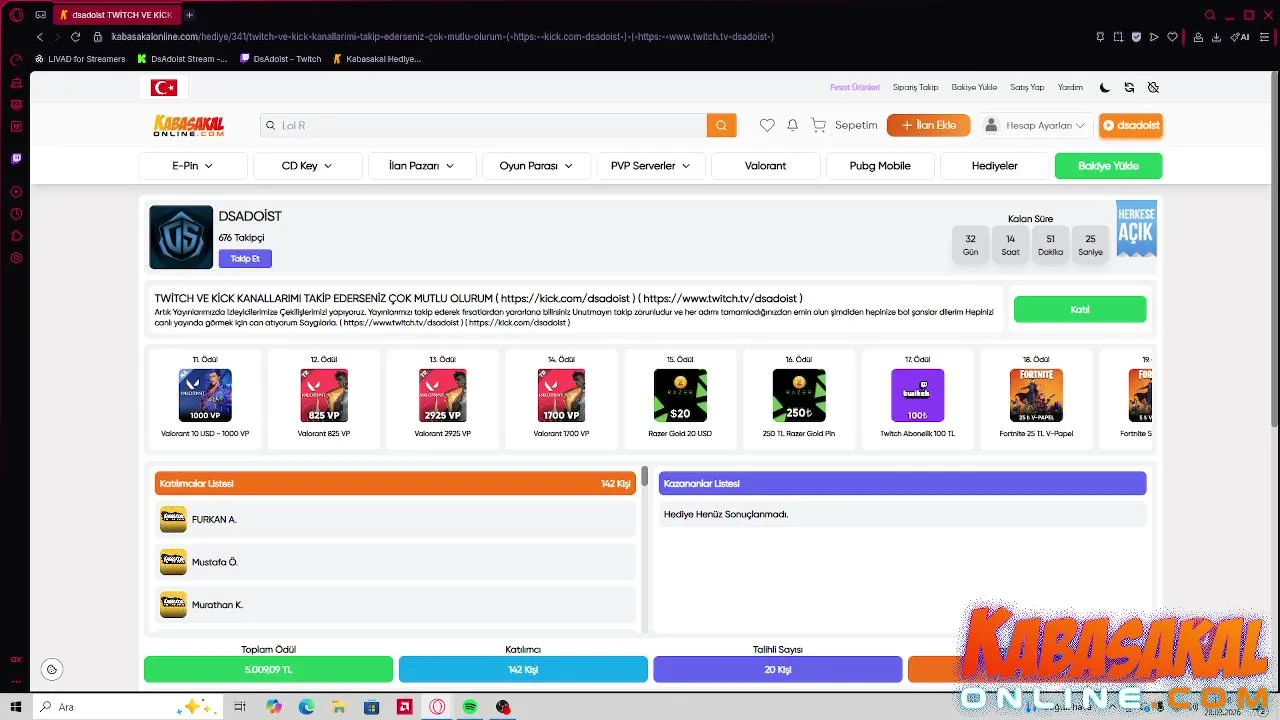The height and width of the screenshot is (720, 1280).
Task: Click the Opera GX logo menu icon
Action: point(16,15)
